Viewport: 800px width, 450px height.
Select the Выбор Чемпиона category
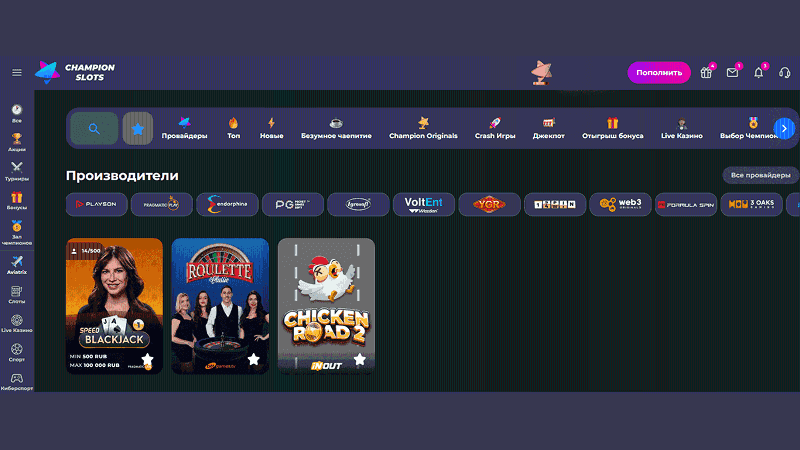pos(747,128)
